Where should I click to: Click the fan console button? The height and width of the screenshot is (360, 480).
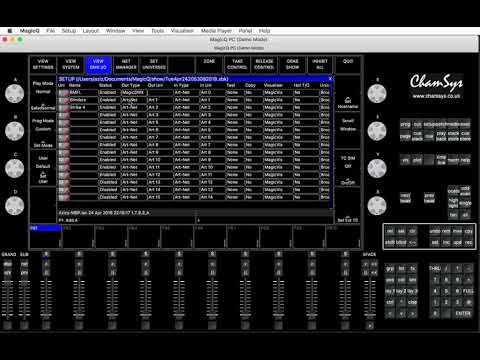[x=453, y=215]
